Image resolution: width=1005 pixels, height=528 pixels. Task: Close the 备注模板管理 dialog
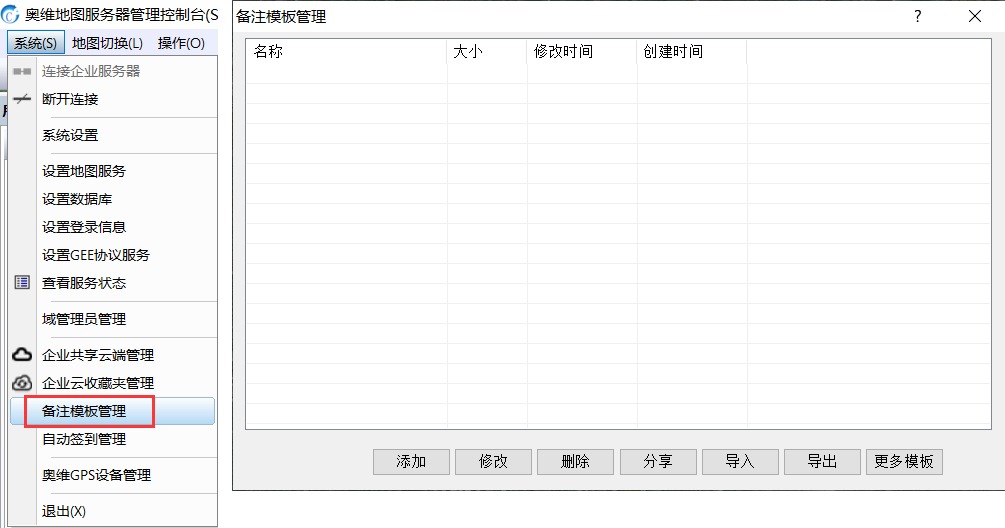[974, 16]
